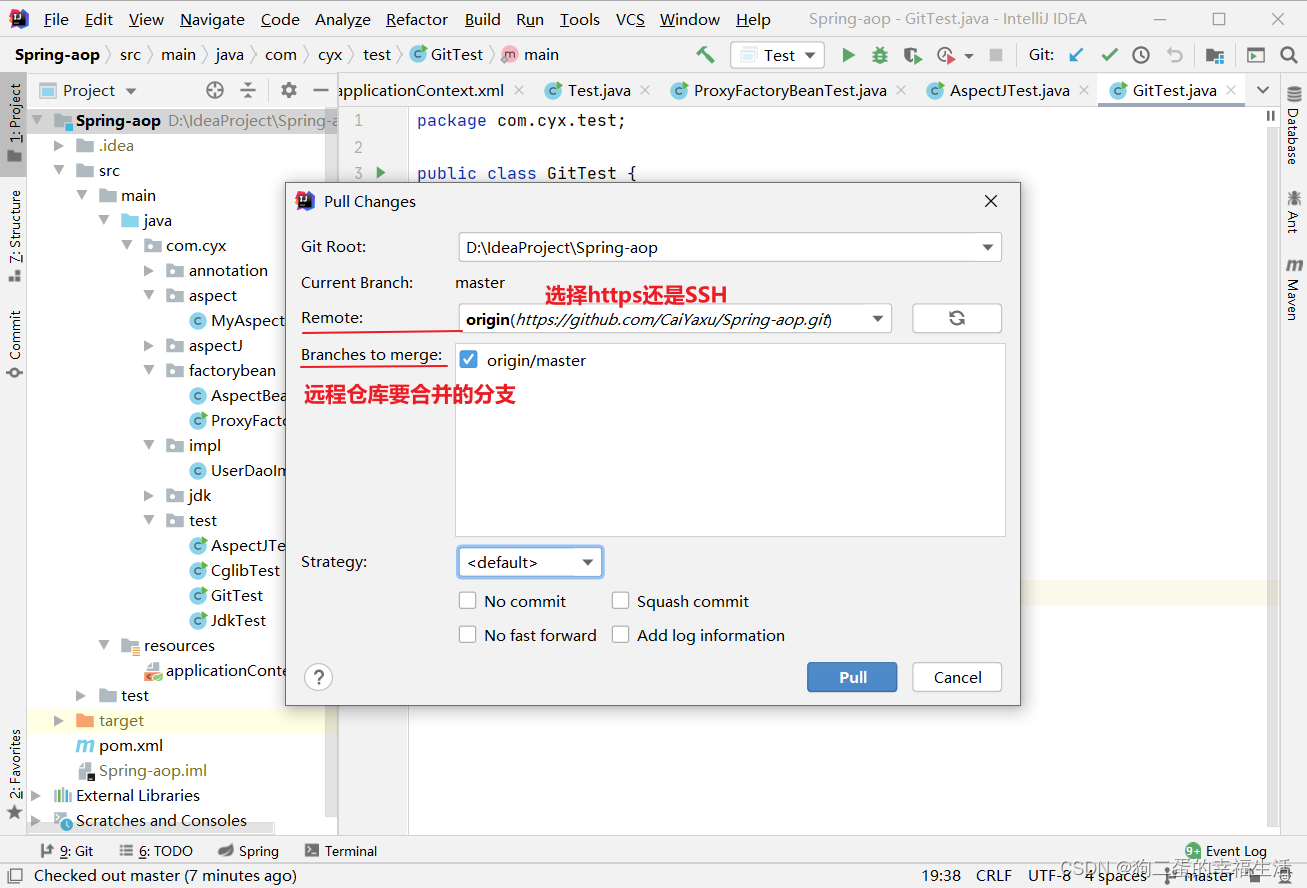
Task: Enable the Squash commit option
Action: [620, 601]
